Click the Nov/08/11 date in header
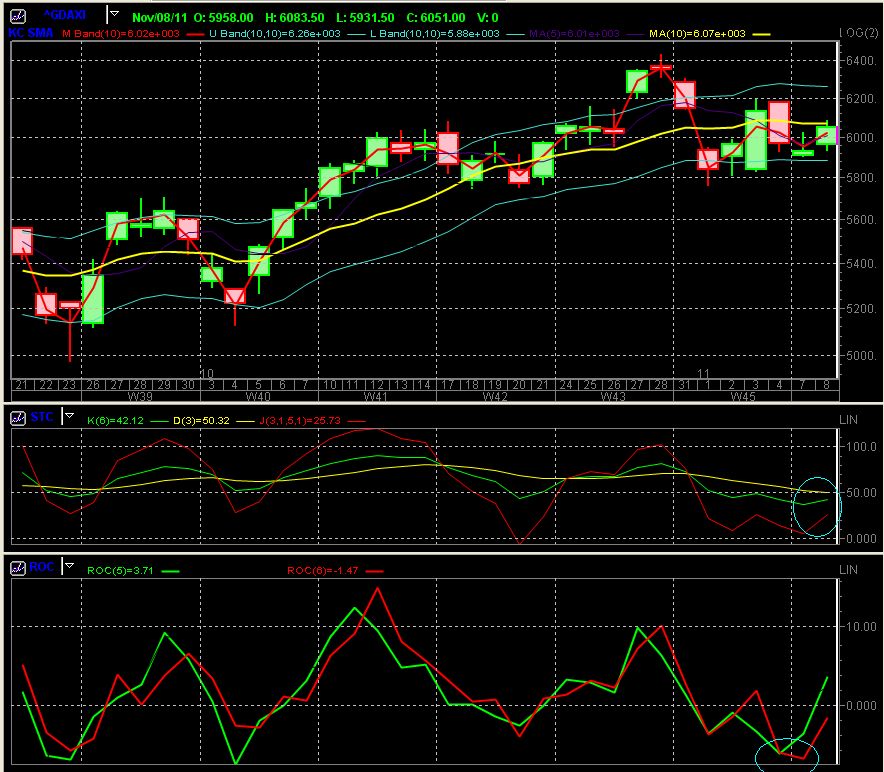 [160, 17]
